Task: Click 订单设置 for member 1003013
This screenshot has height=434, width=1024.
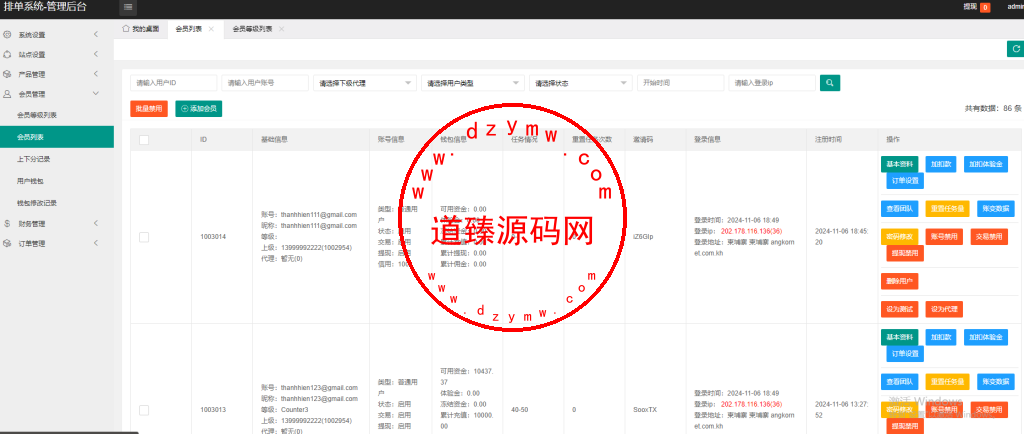Action: click(x=905, y=354)
